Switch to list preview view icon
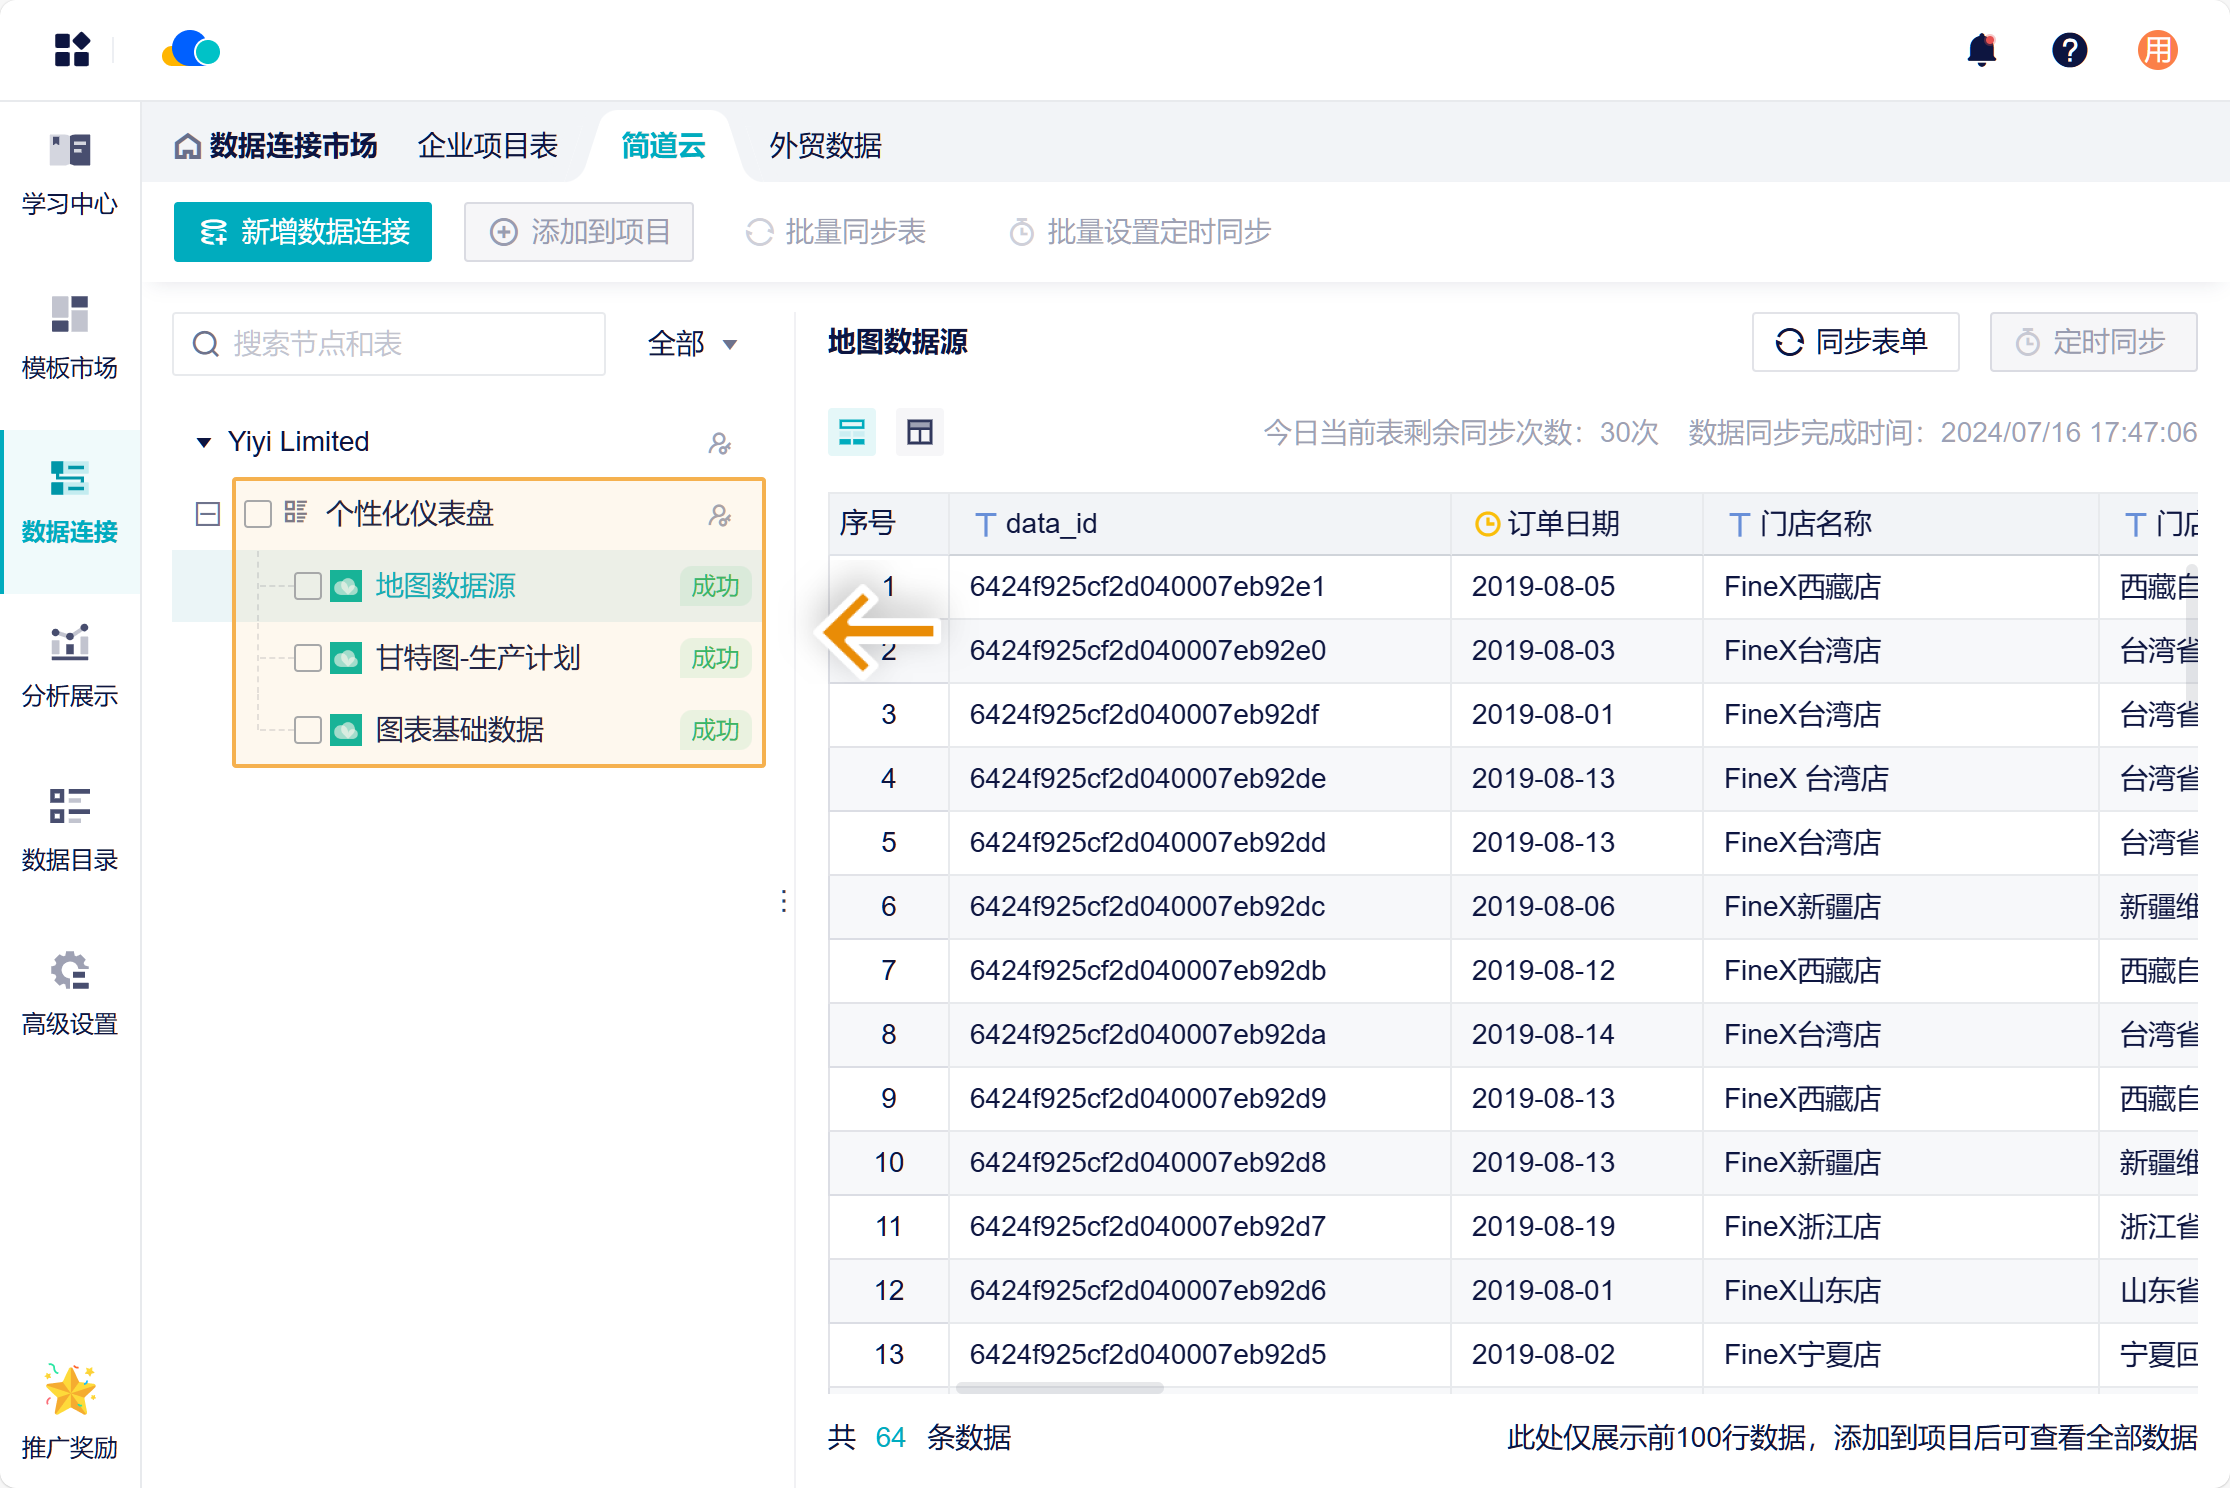Screen dimensions: 2230x1488 click(852, 432)
